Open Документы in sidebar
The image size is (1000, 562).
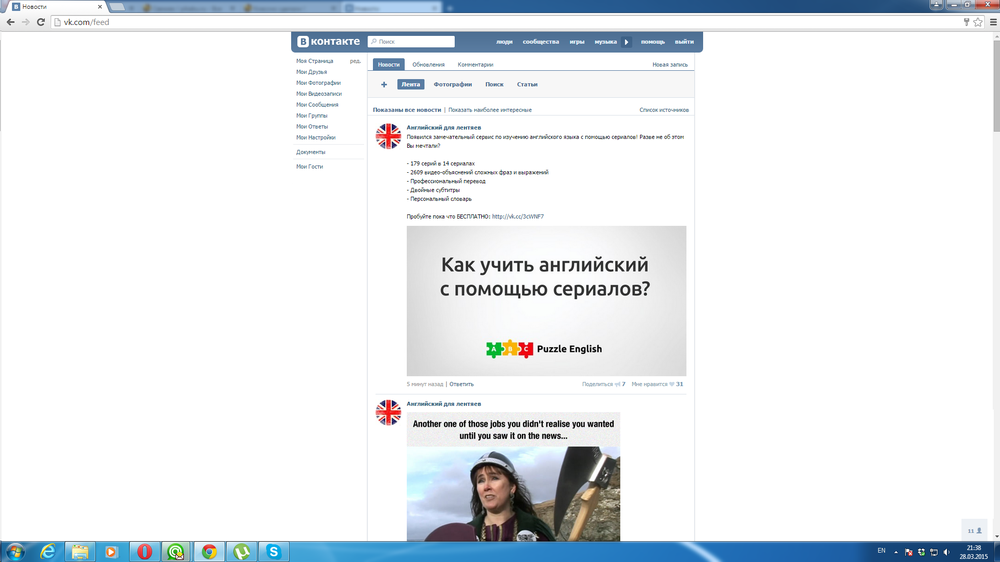pyautogui.click(x=311, y=152)
